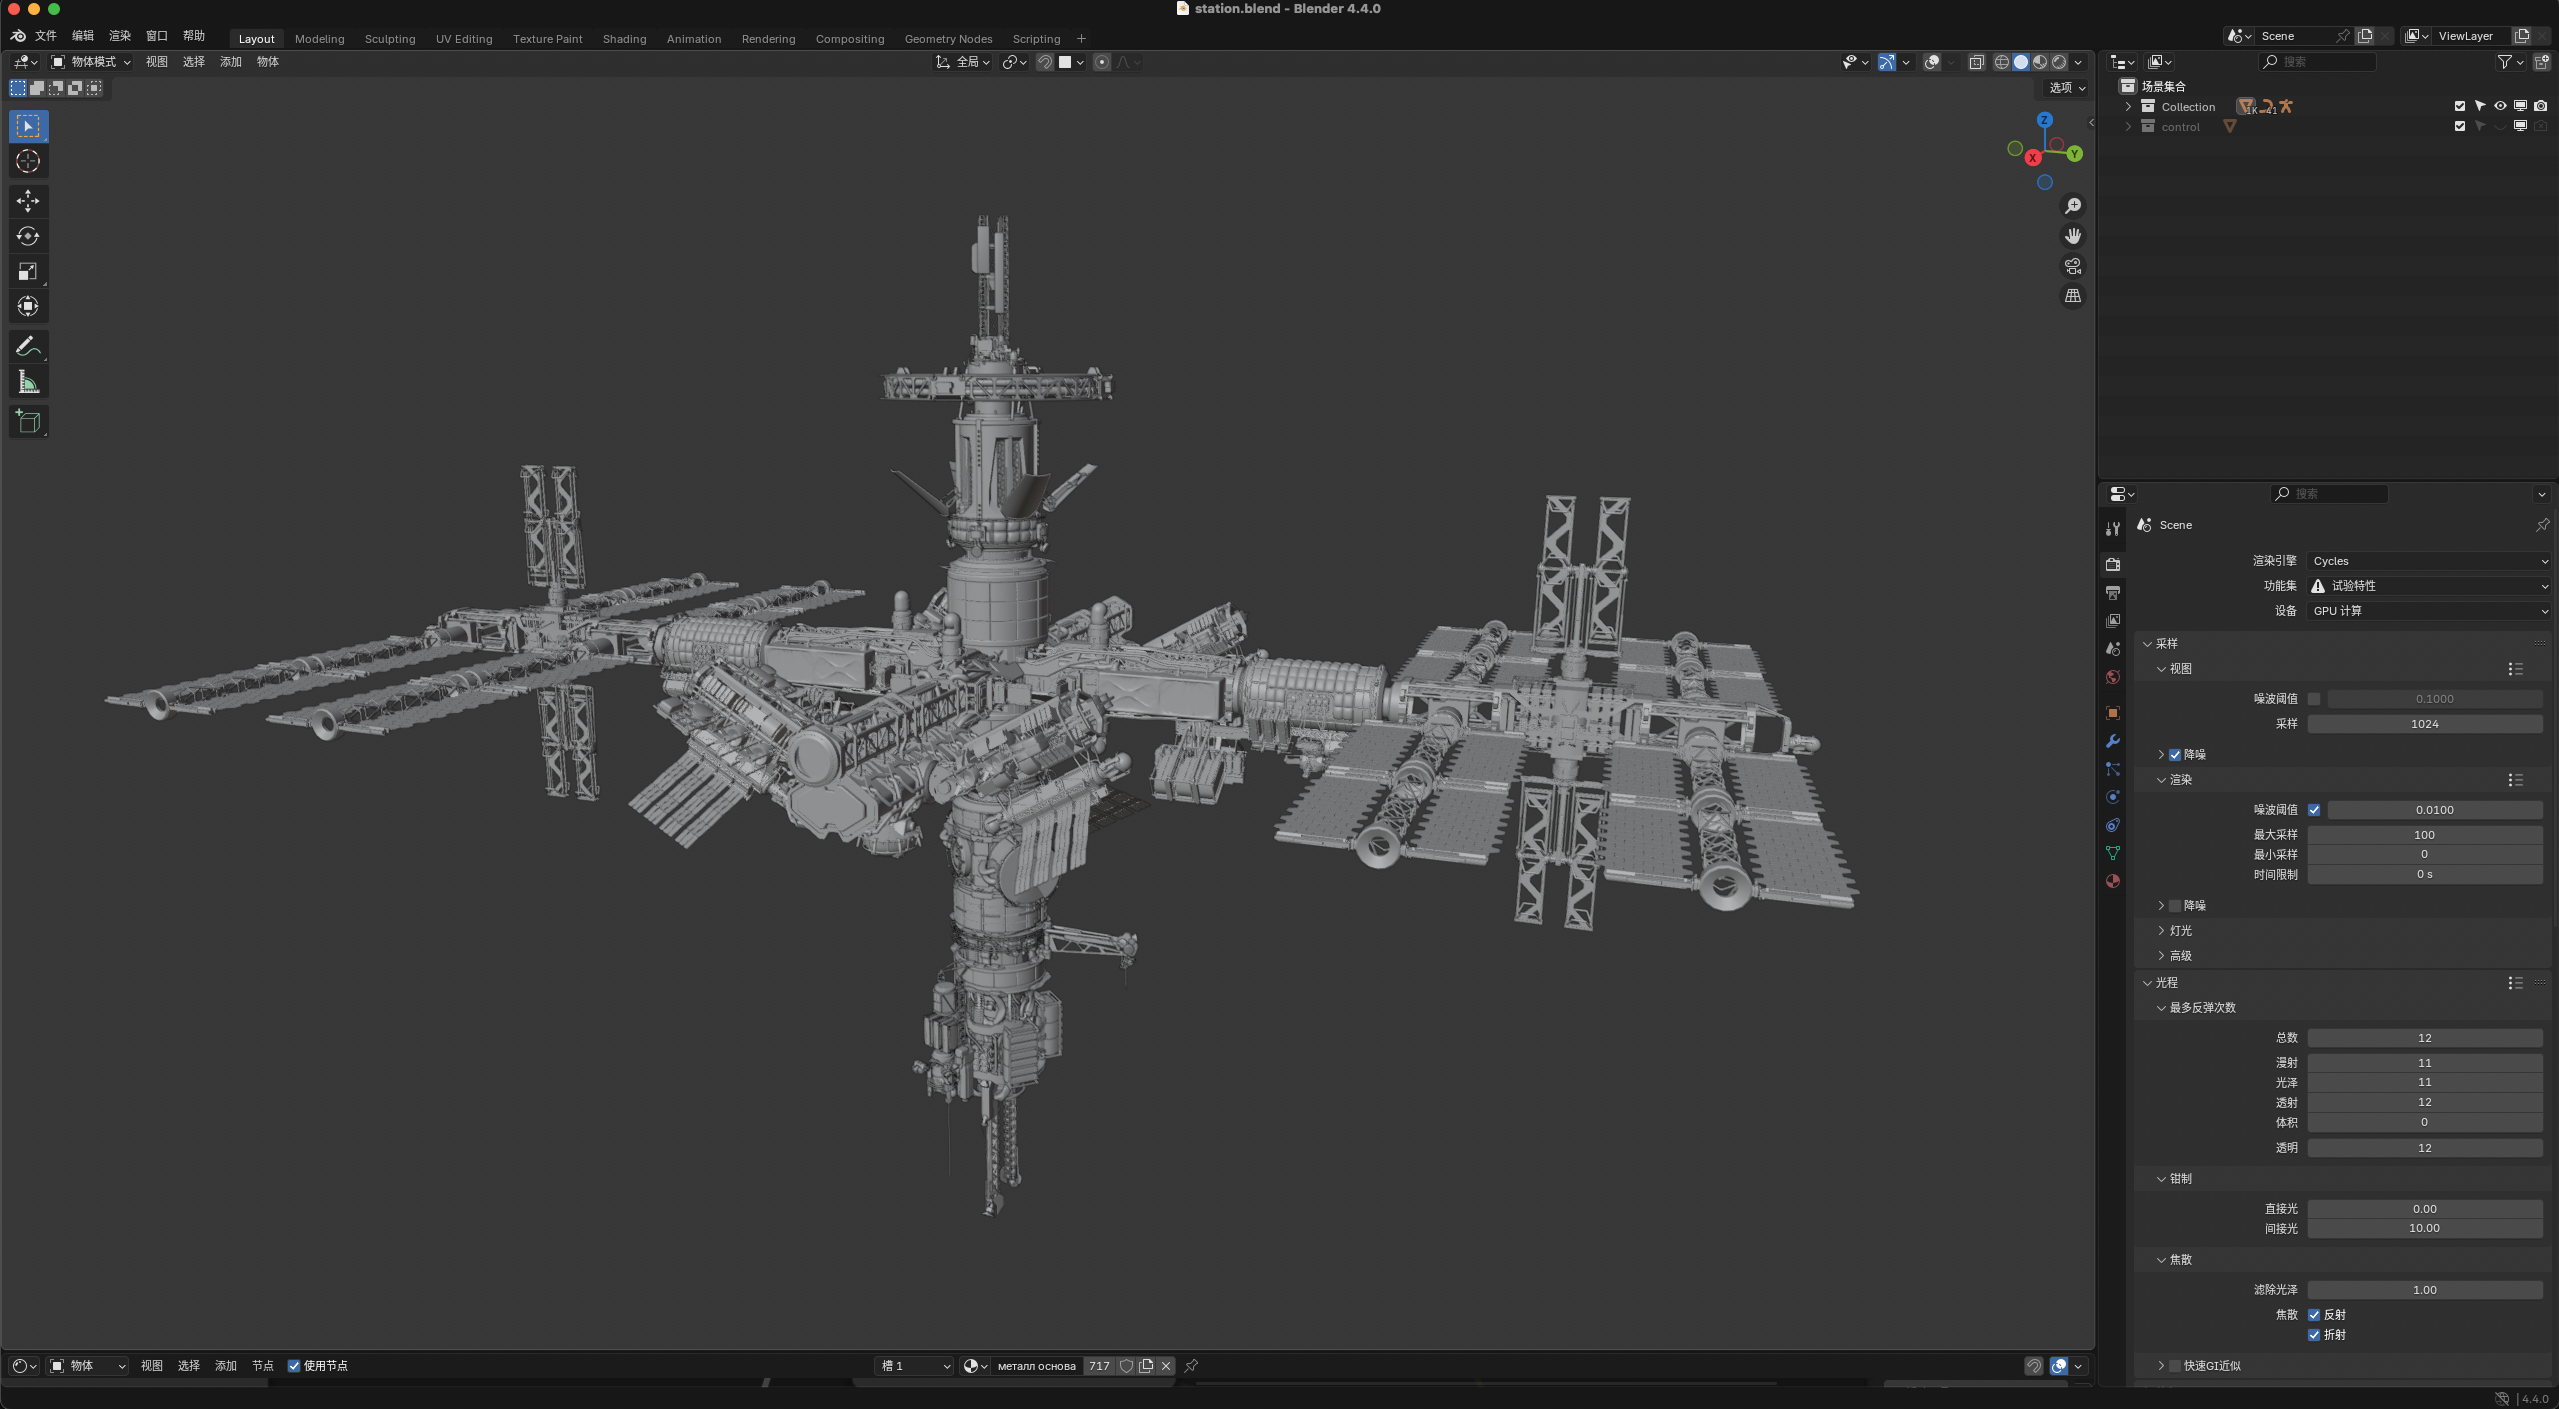Screen dimensions: 2559x1409
Task: Activate the Transform tool
Action: 28,306
